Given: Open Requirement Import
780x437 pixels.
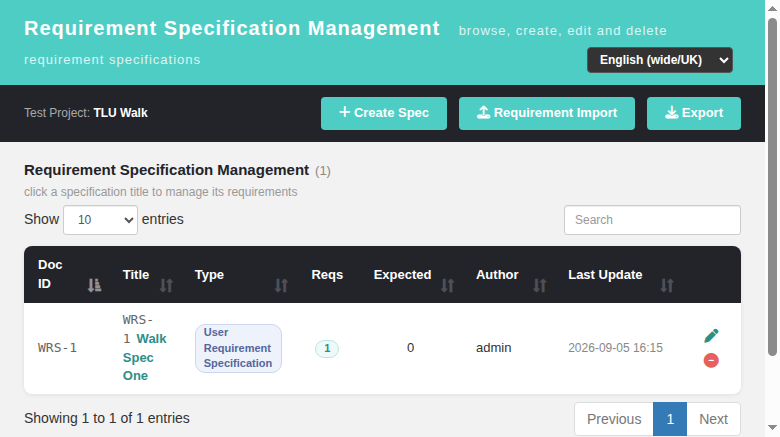Looking at the screenshot, I should 547,113.
